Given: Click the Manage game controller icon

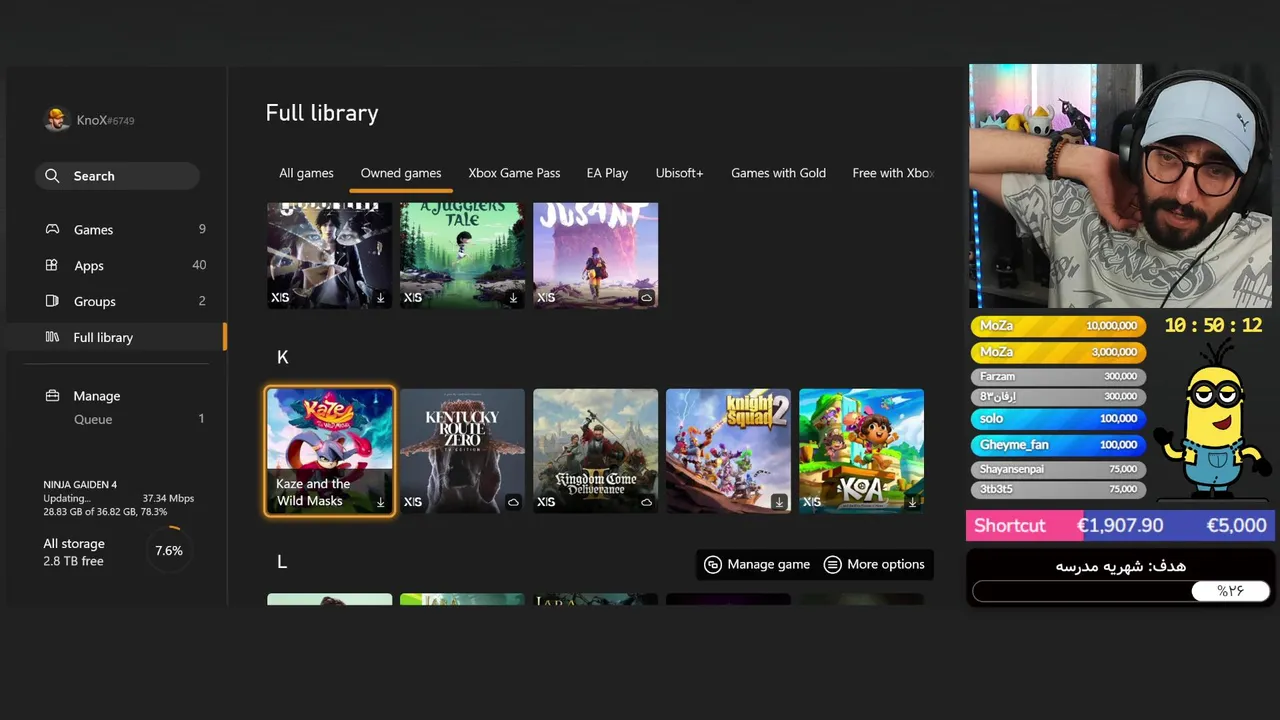Looking at the screenshot, I should pyautogui.click(x=713, y=564).
